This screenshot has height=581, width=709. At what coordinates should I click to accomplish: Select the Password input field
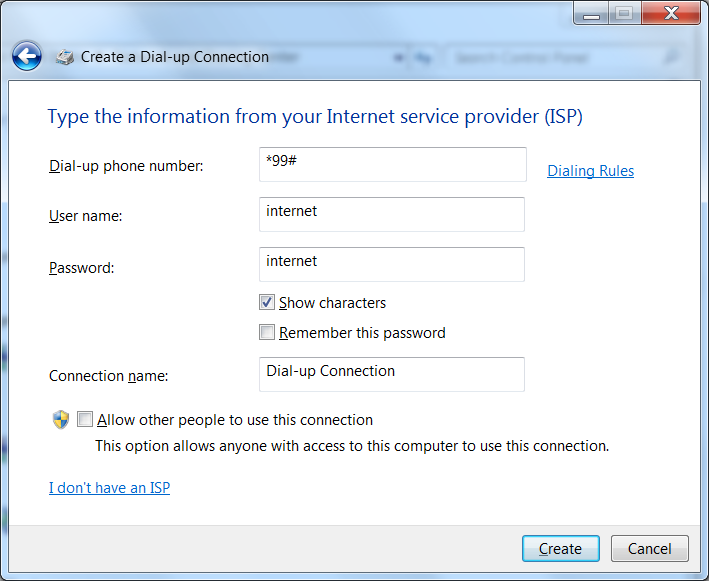click(x=391, y=264)
